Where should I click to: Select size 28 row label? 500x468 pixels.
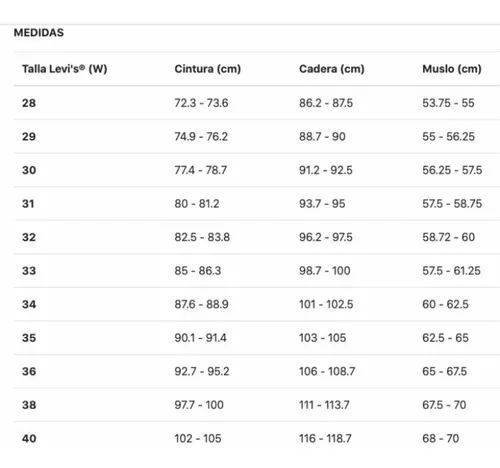tap(29, 103)
